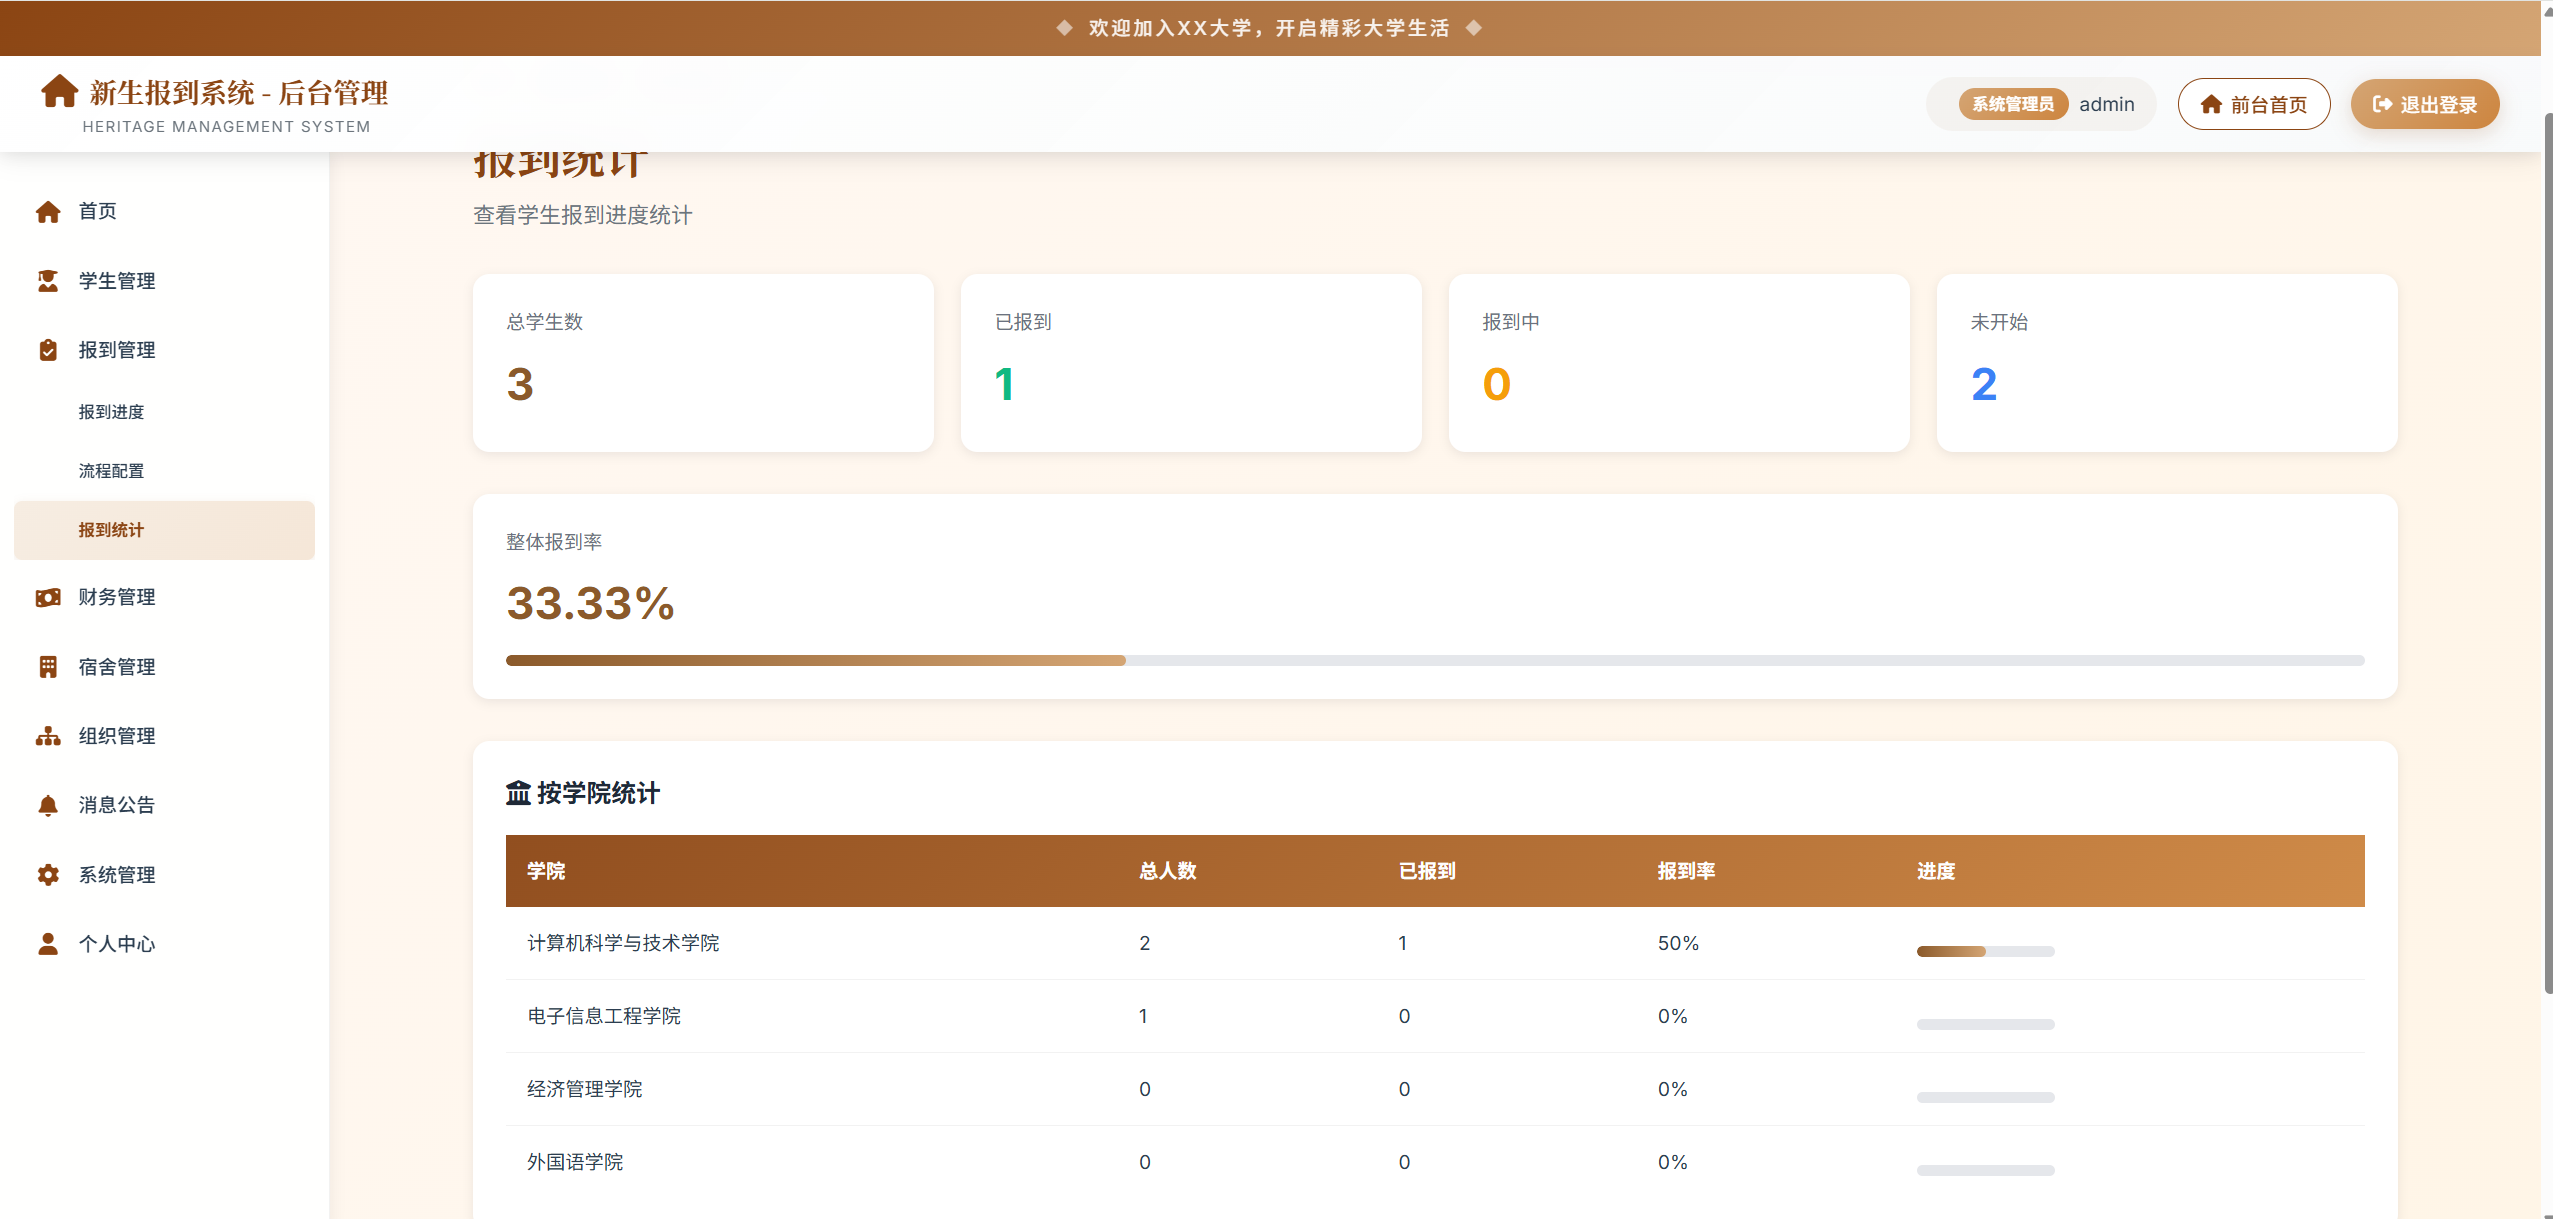Screen dimensions: 2553x1219
Task: Click the building icon for 宿舍管理
Action: coord(48,667)
